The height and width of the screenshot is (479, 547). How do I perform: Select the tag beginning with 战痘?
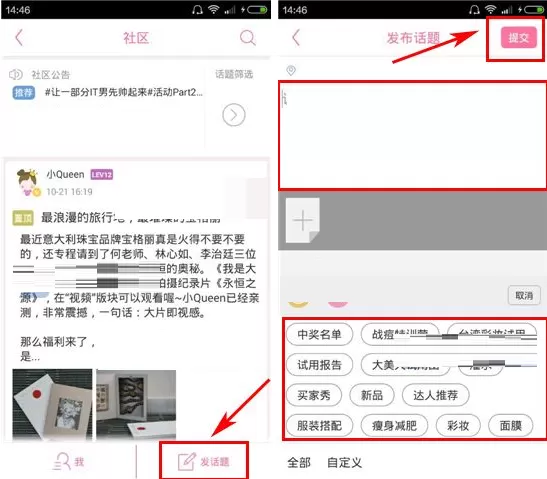[400, 335]
